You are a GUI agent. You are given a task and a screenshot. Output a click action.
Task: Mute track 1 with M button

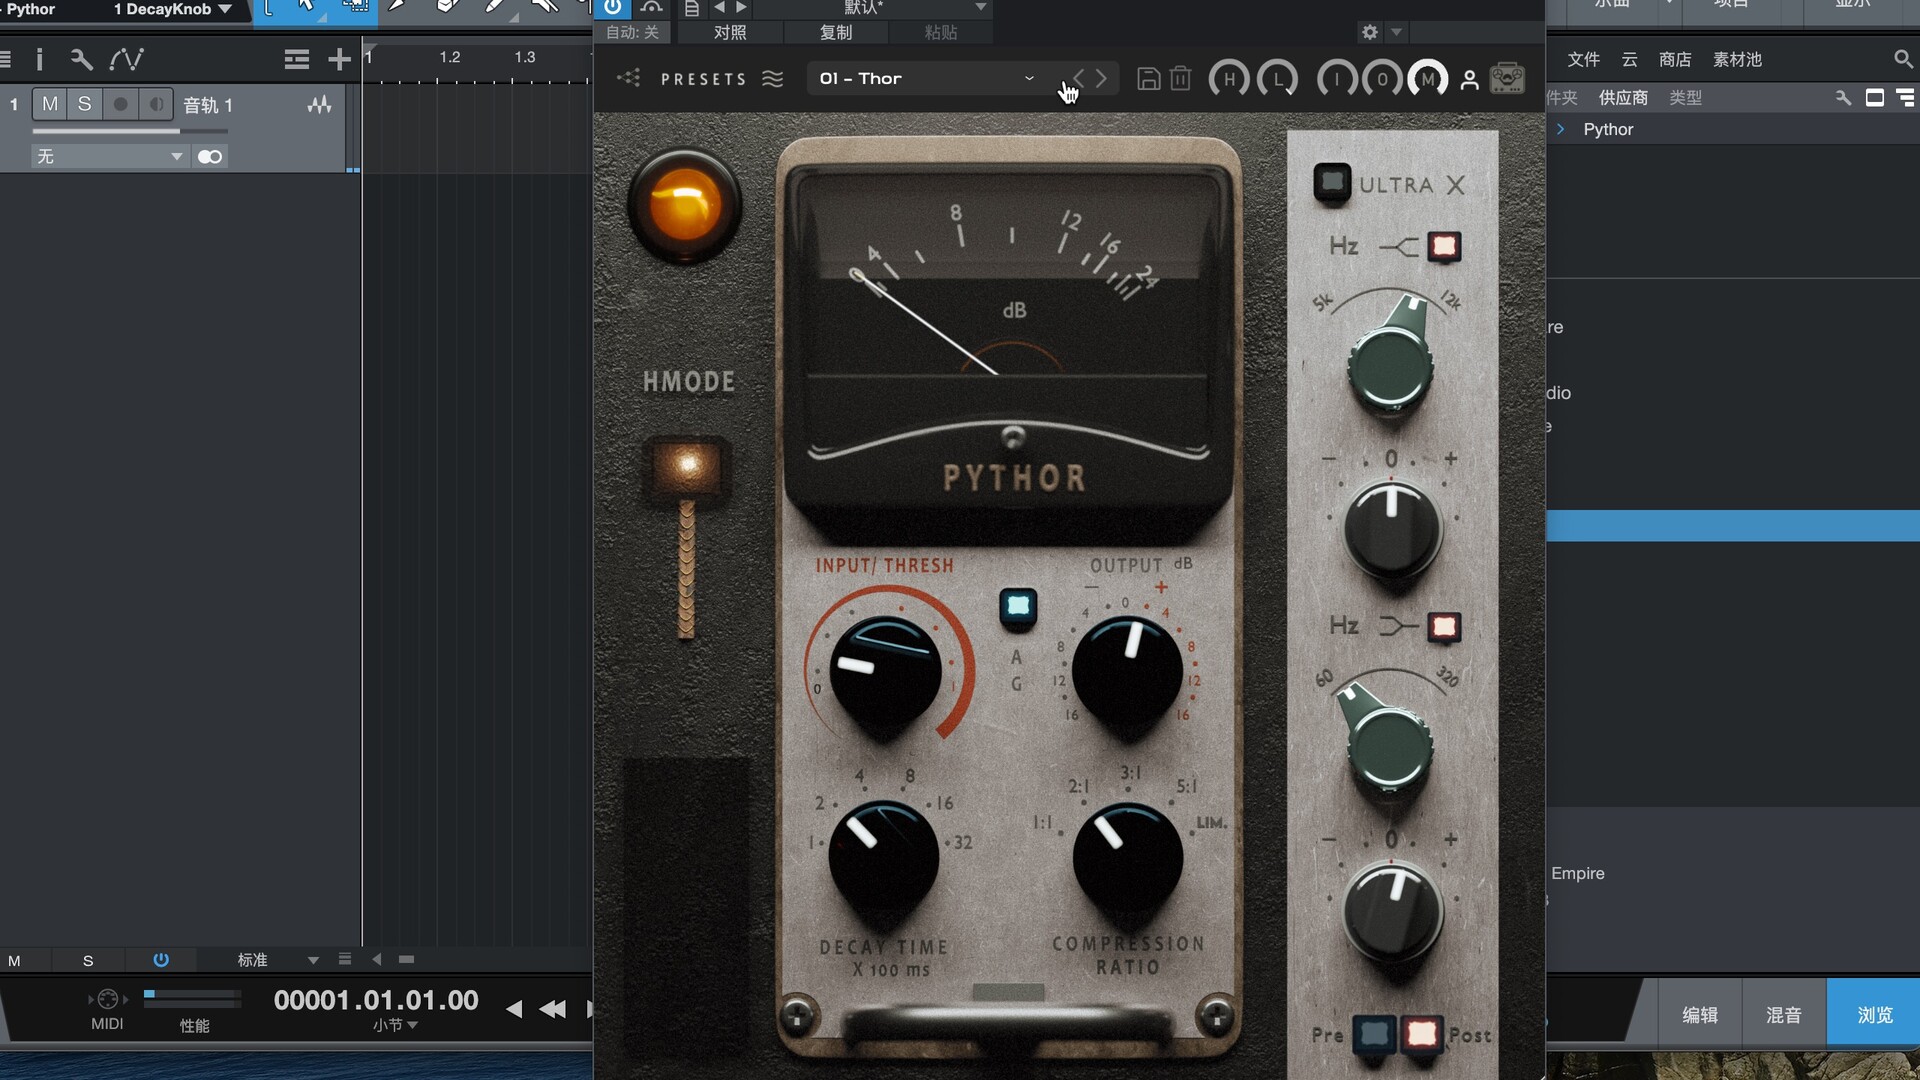49,104
